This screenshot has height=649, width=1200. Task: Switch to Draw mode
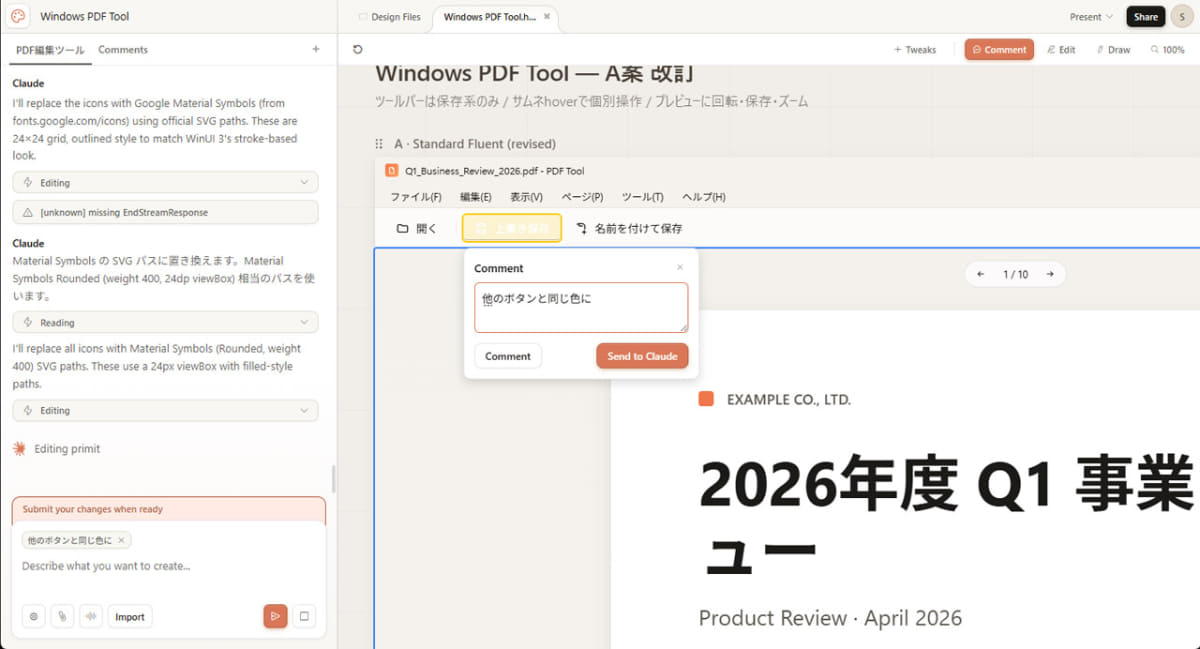pyautogui.click(x=1113, y=49)
